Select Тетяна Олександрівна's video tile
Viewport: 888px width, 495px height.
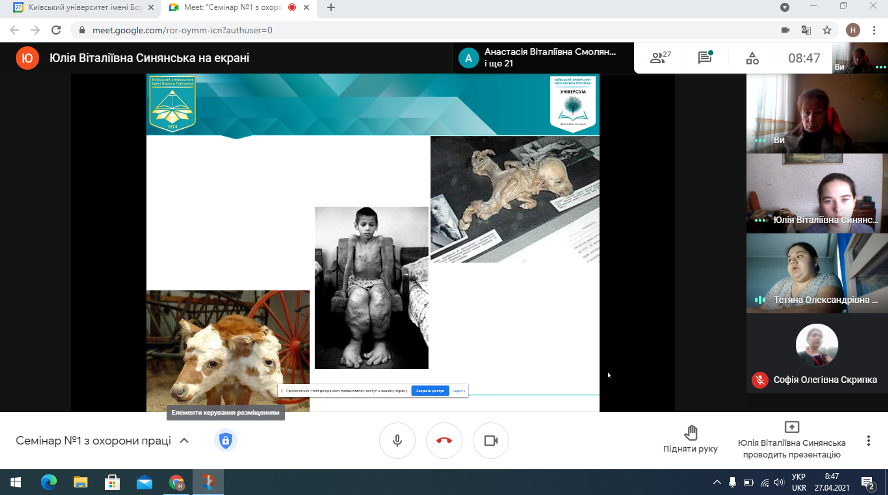coord(814,271)
